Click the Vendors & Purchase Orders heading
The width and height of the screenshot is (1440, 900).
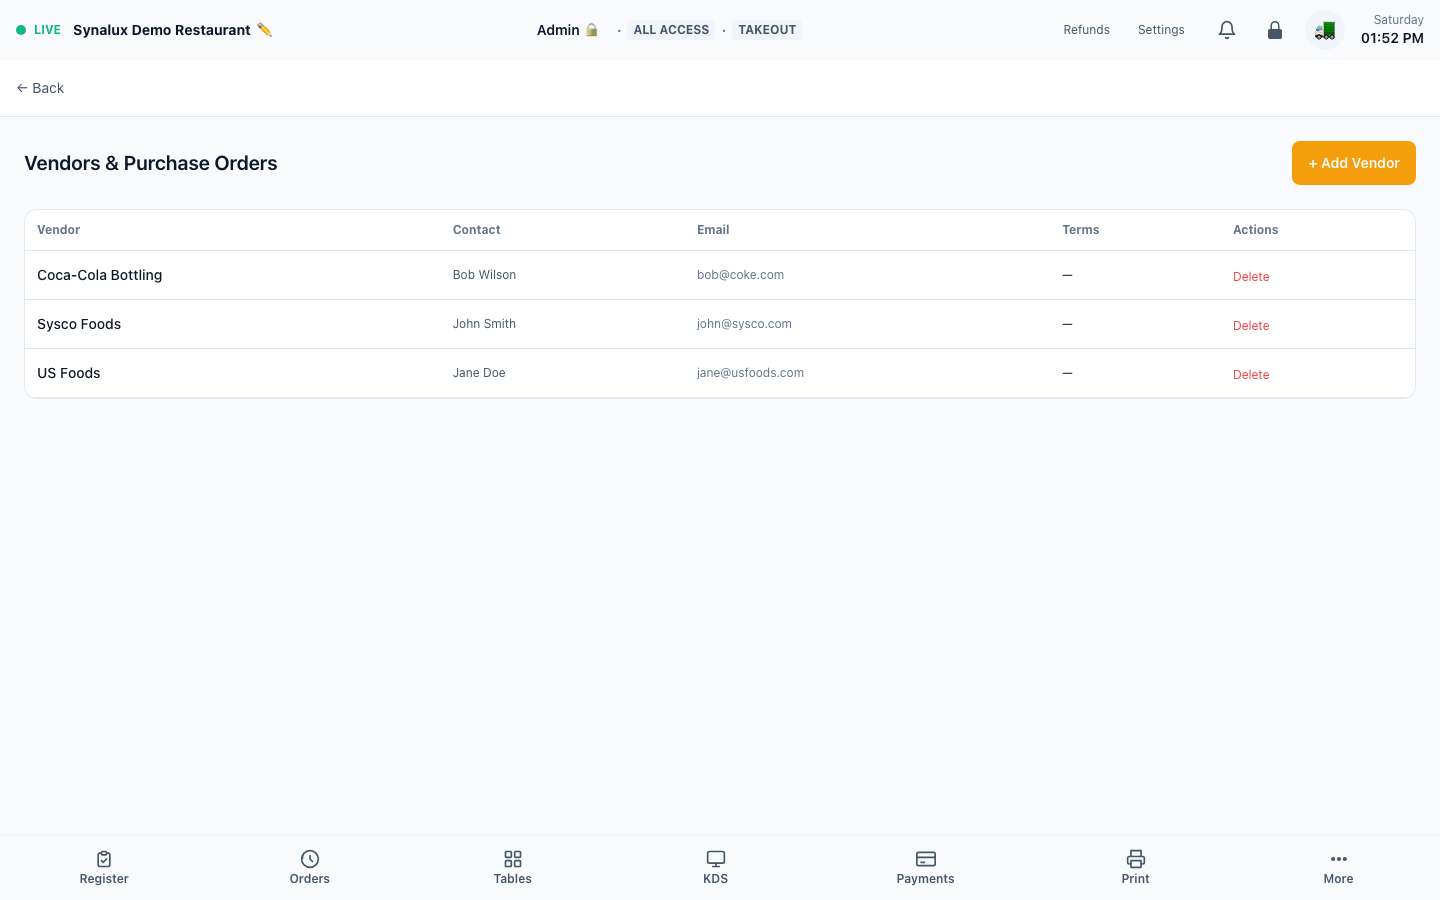point(151,163)
